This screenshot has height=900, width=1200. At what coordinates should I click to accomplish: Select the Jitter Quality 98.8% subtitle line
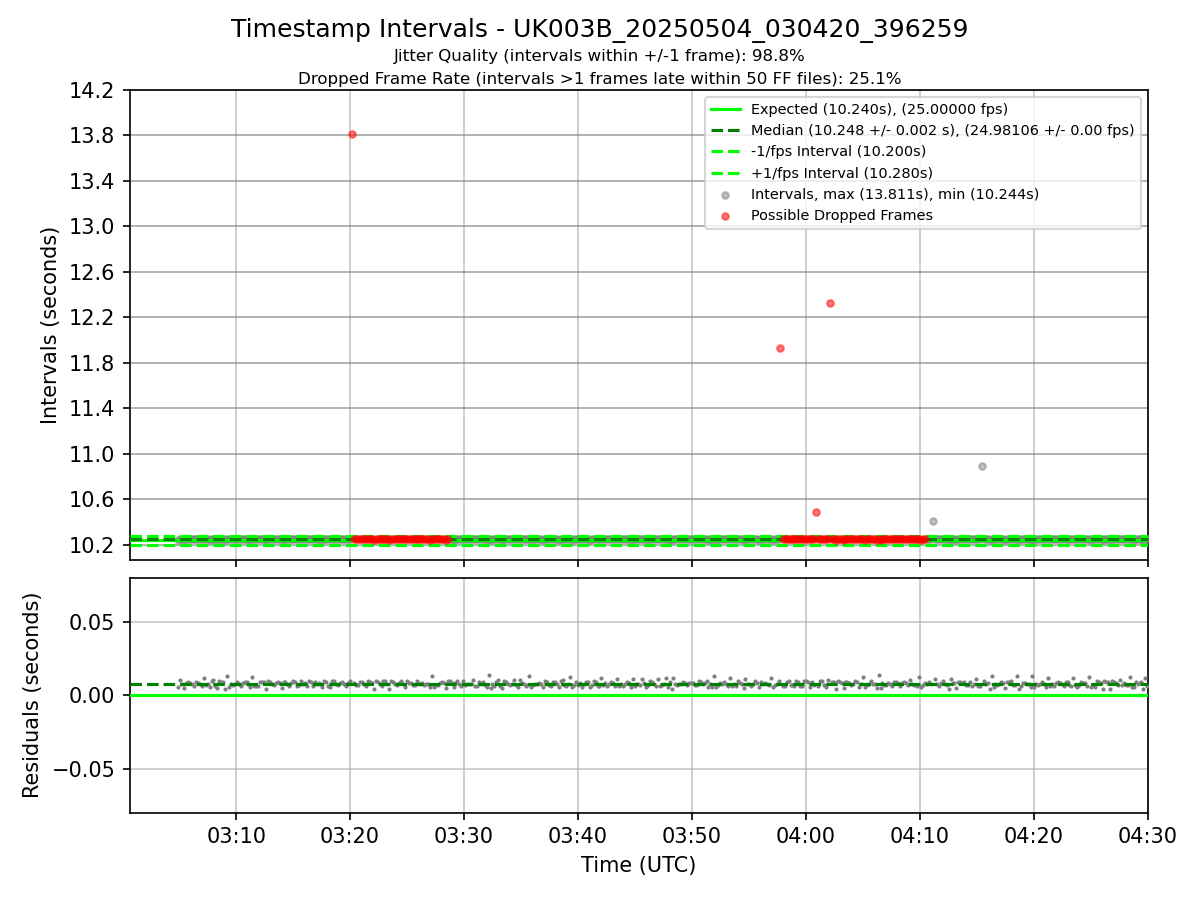(599, 56)
